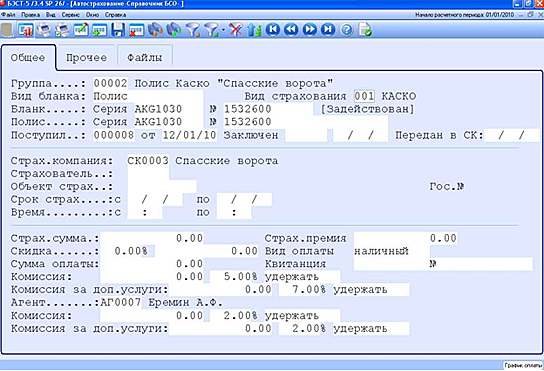Open the chart window toolbar icon

pos(26,30)
